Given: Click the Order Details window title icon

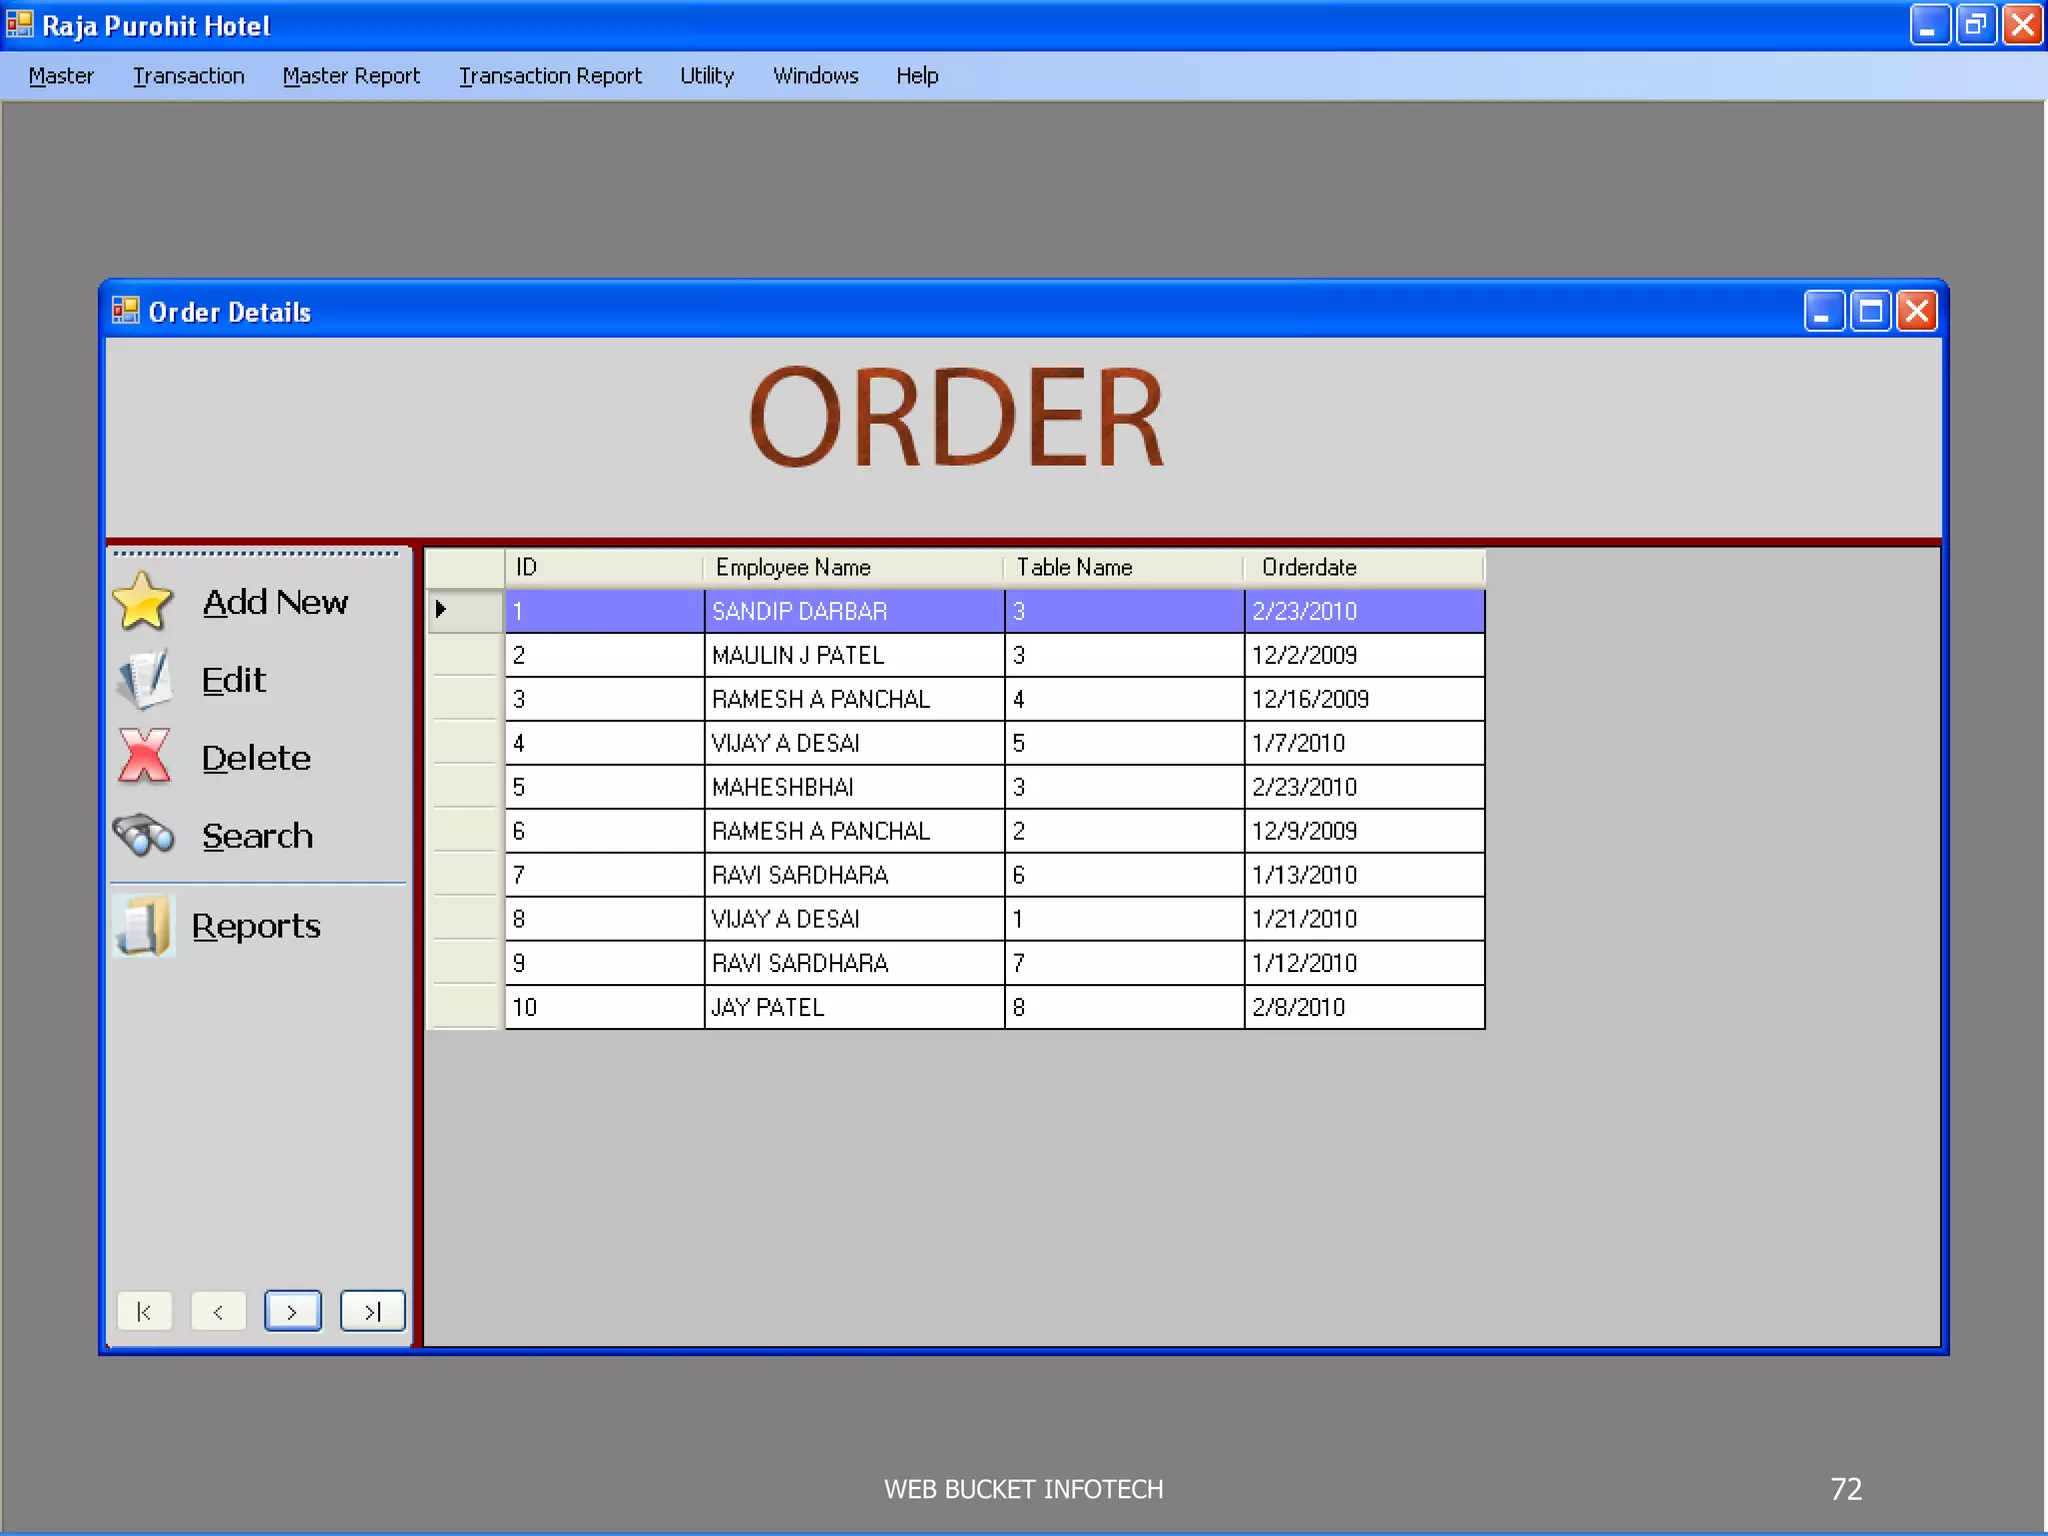Looking at the screenshot, I should coord(126,311).
